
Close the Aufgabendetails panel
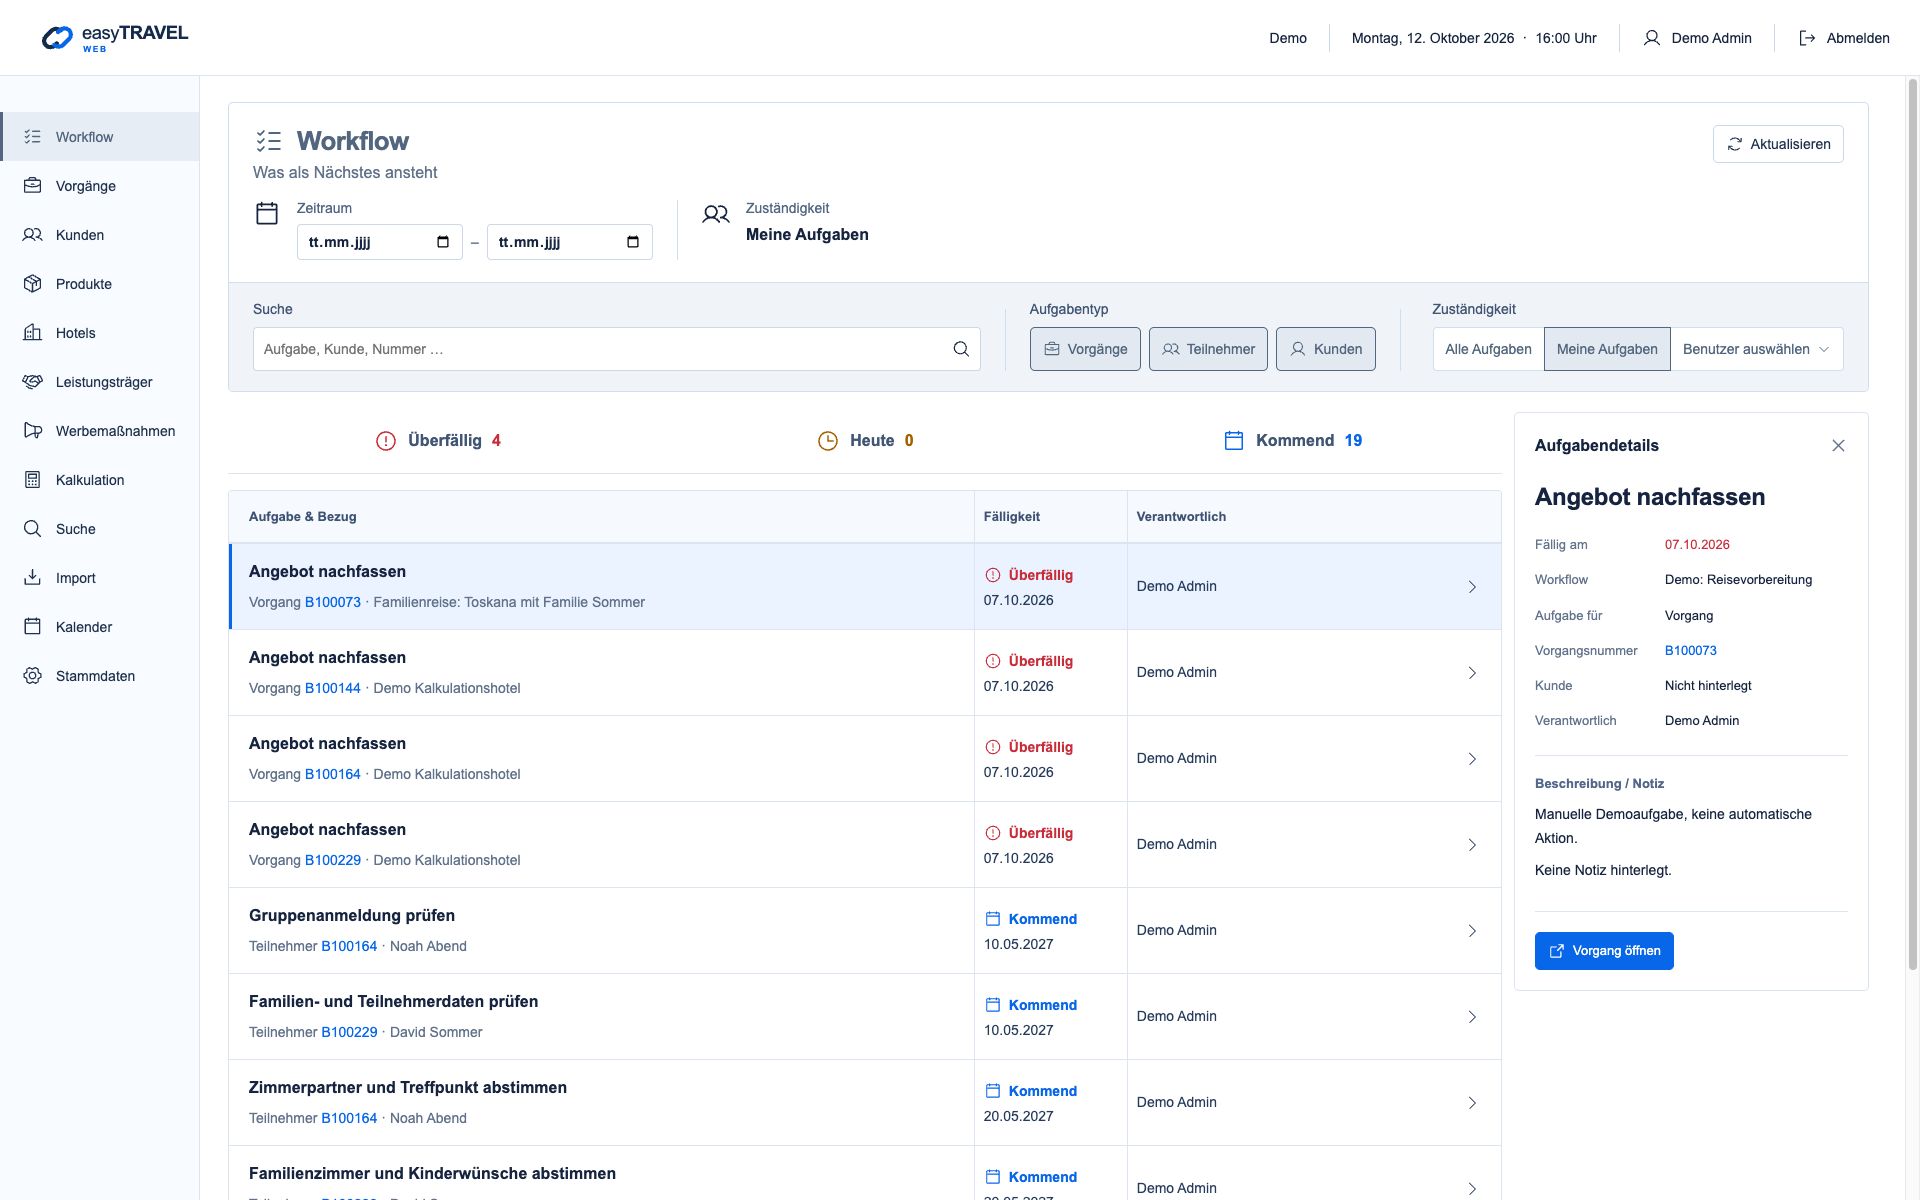point(1838,446)
